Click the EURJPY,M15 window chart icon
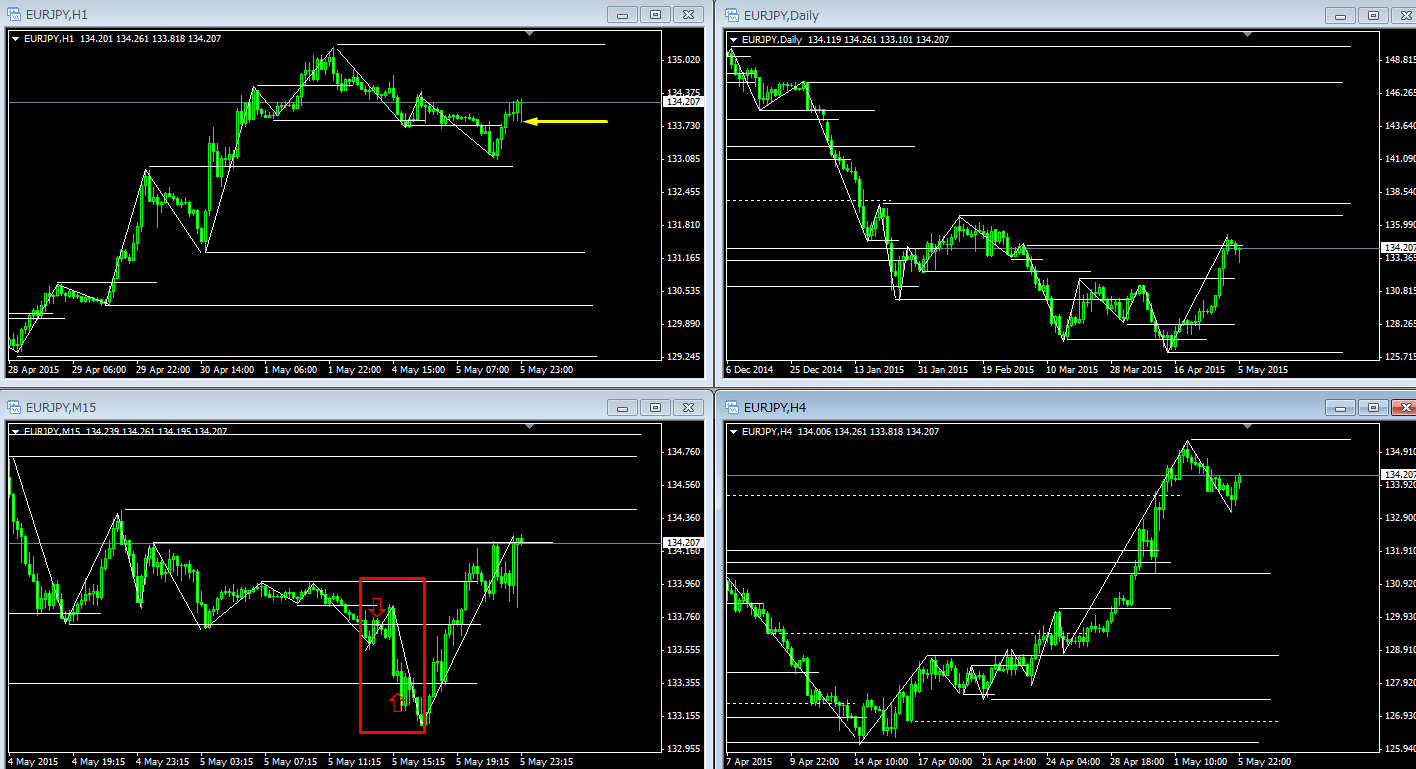1416x769 pixels. [14, 407]
